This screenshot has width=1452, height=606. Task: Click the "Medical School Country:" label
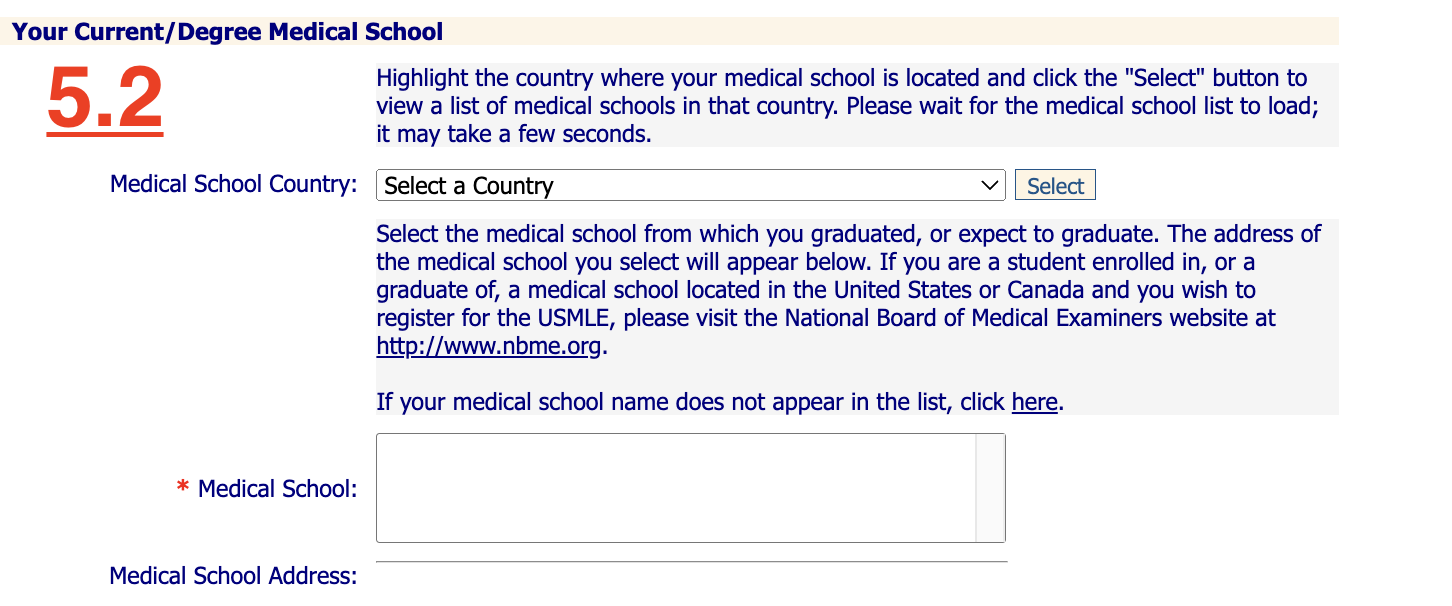[x=234, y=185]
